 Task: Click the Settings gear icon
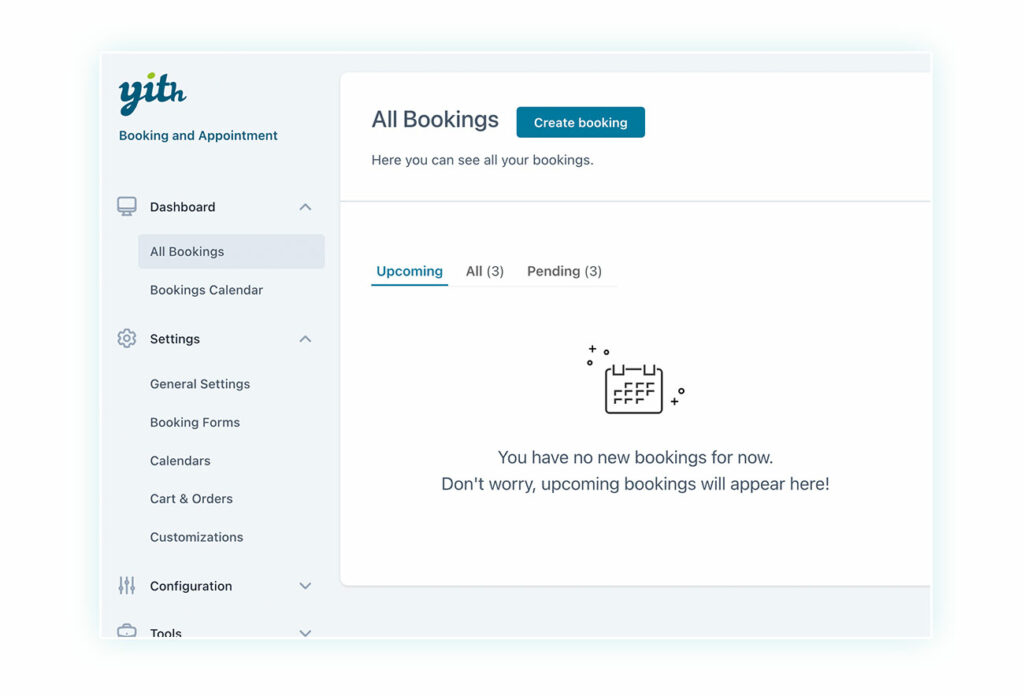127,339
